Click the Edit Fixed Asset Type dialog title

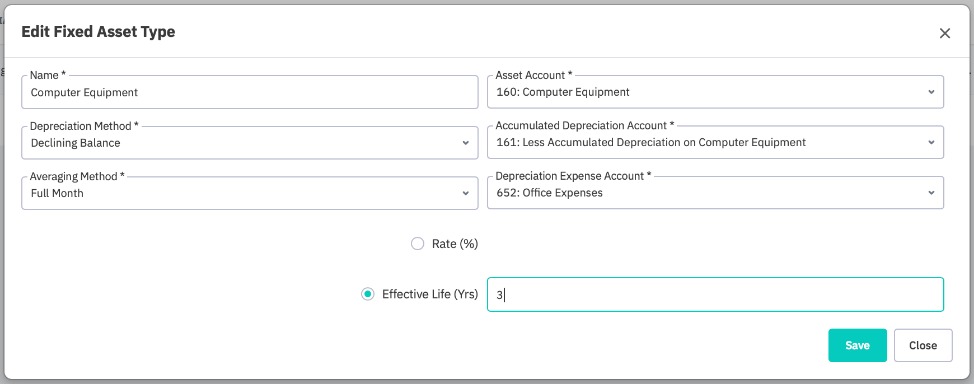(x=98, y=32)
